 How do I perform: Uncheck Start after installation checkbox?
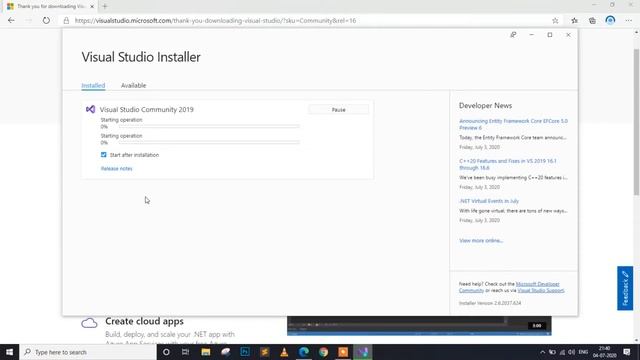tap(104, 155)
